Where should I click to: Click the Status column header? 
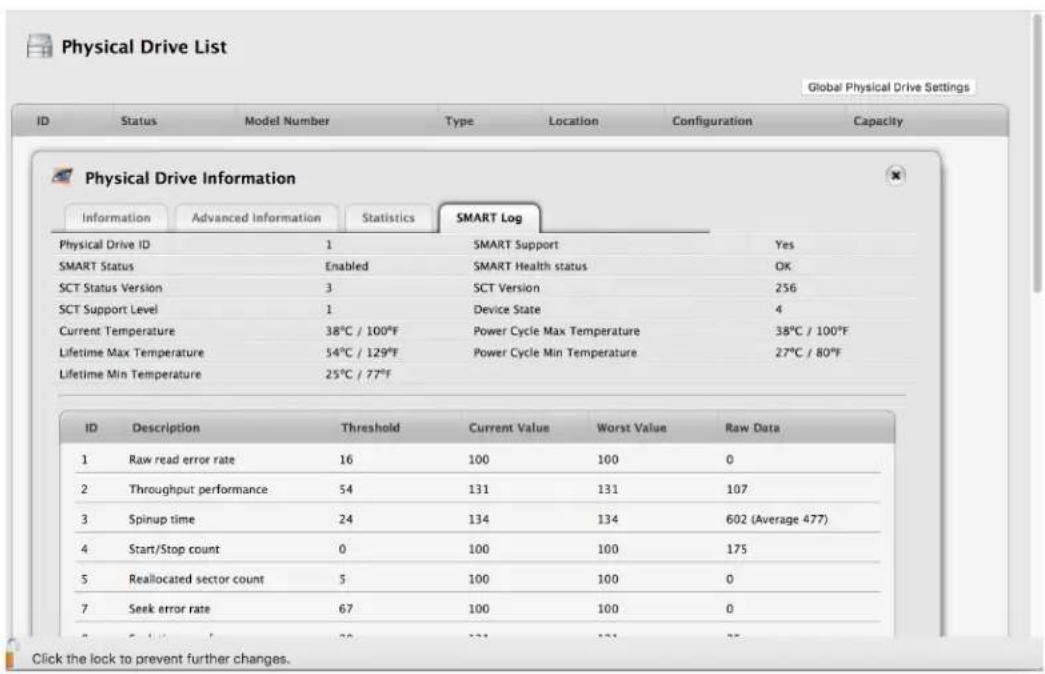coord(139,121)
